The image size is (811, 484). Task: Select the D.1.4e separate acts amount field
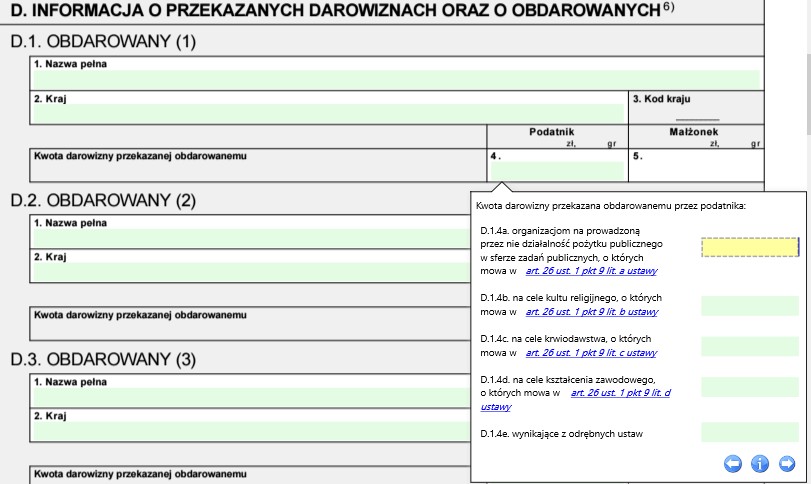749,433
